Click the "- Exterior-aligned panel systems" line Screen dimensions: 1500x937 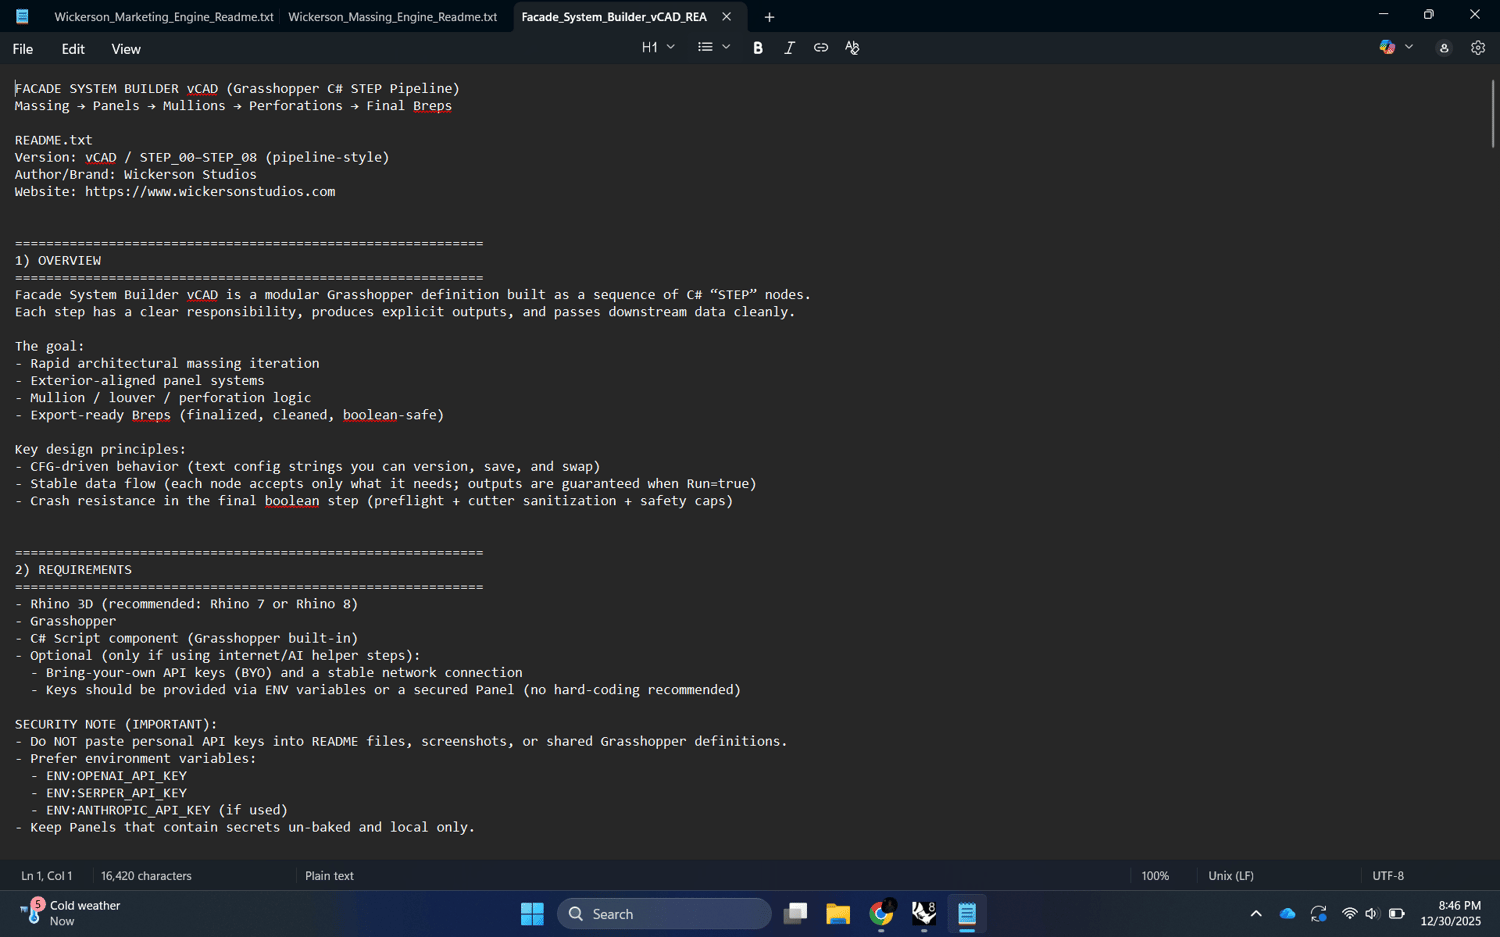pyautogui.click(x=140, y=381)
